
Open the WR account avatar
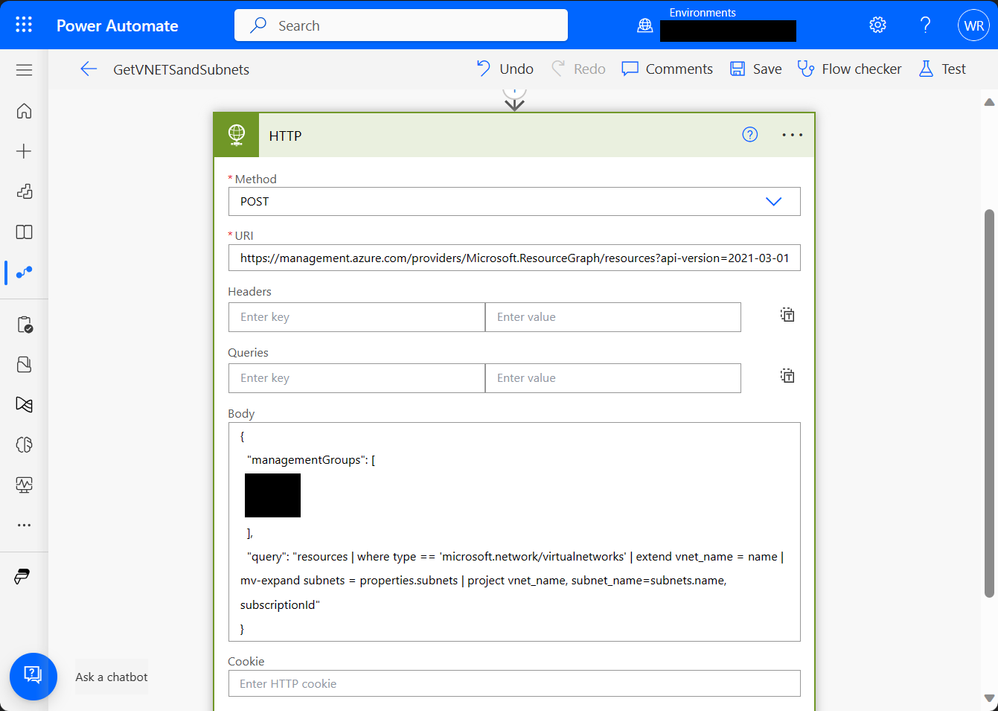coord(973,25)
